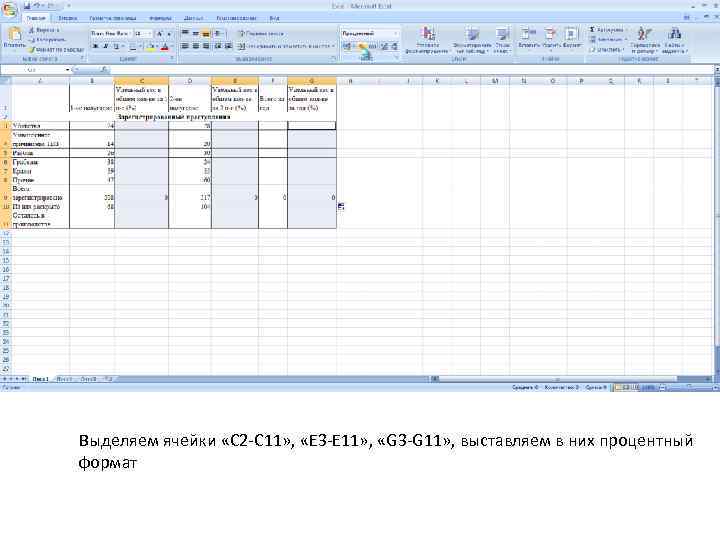Align cell text to top
This screenshot has width=720, height=540.
[185, 34]
